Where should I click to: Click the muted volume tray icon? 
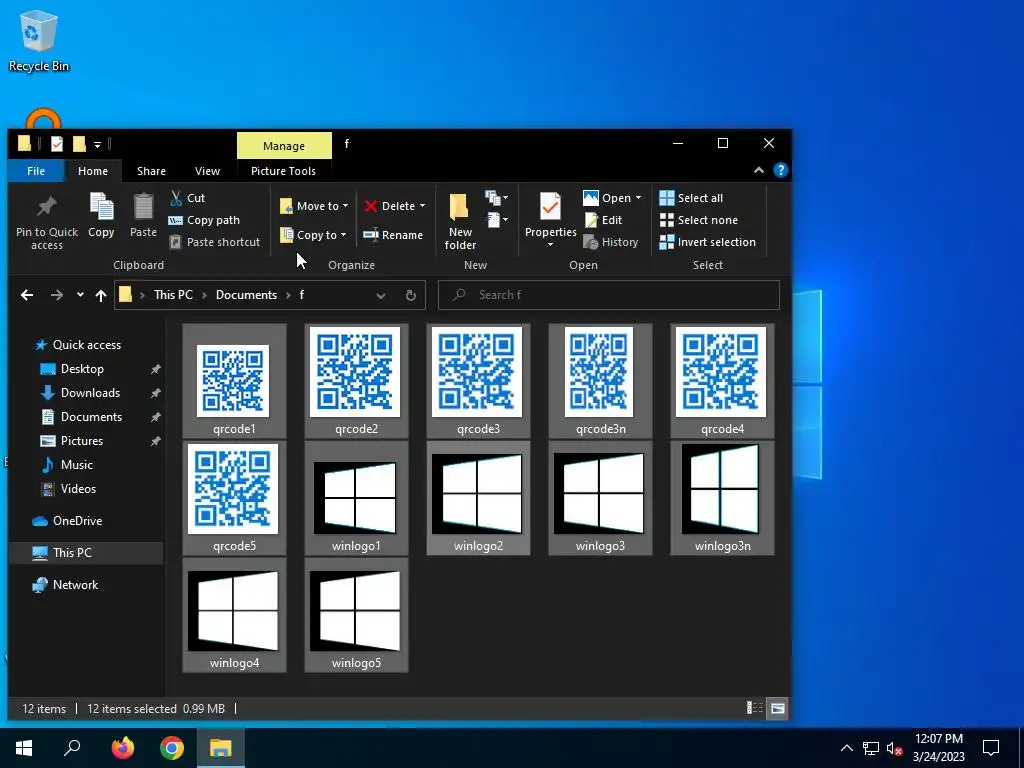(895, 748)
